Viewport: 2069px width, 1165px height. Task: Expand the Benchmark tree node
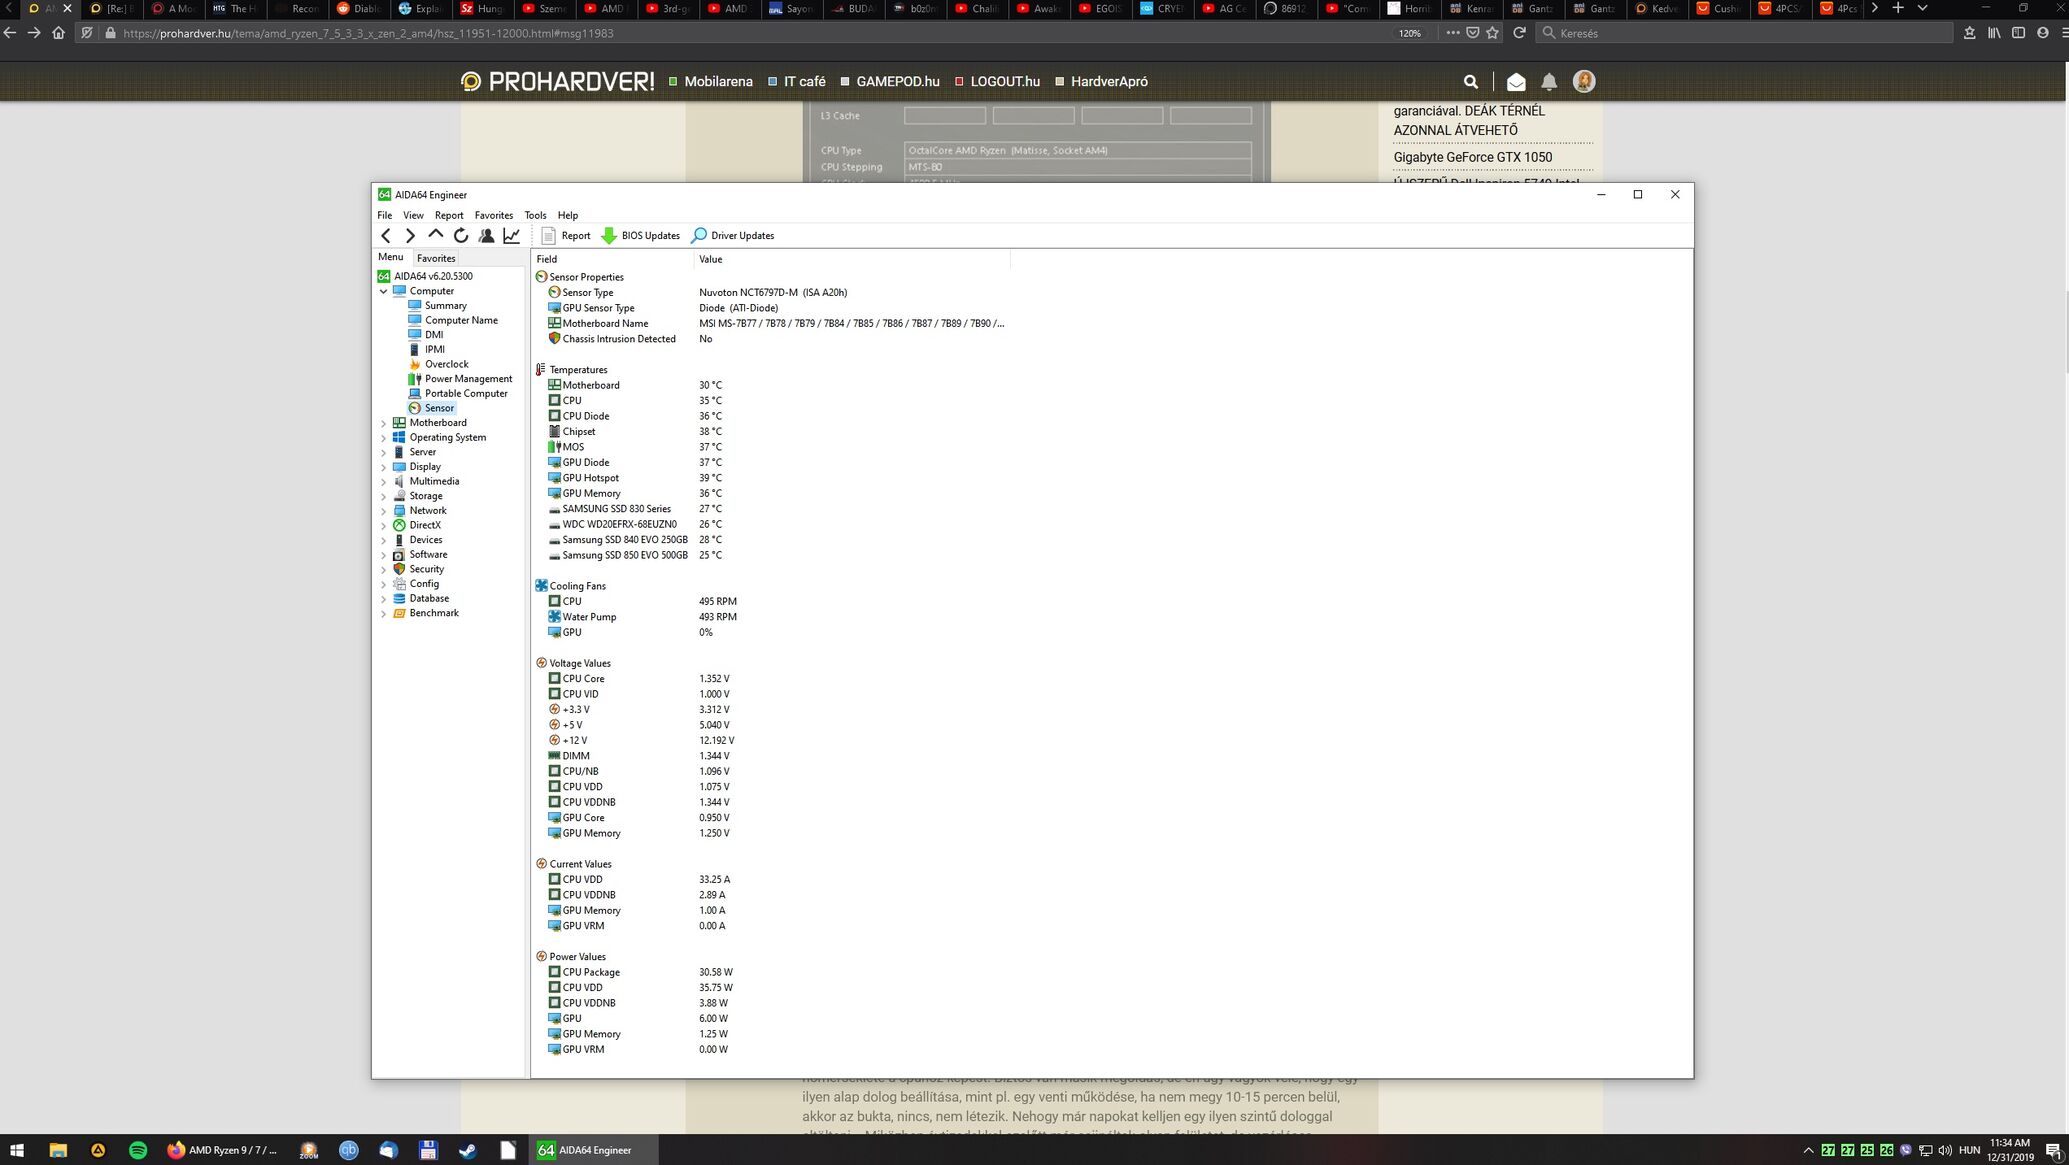(383, 614)
